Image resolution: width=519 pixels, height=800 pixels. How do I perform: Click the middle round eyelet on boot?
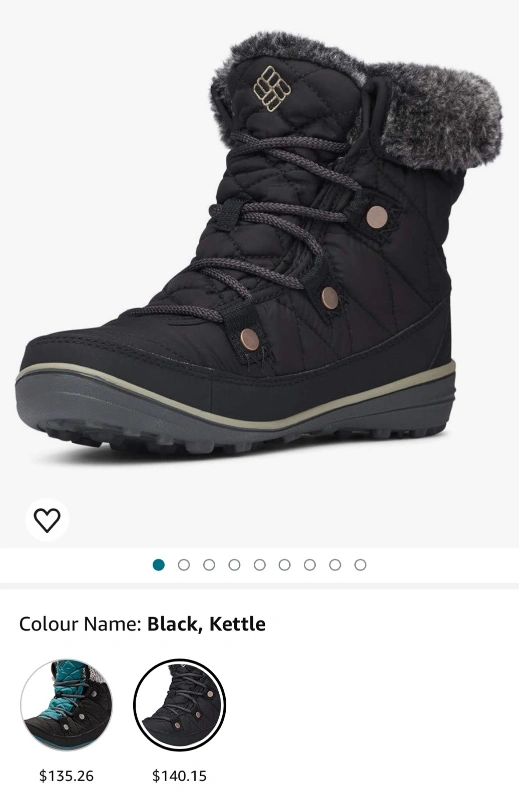click(330, 297)
